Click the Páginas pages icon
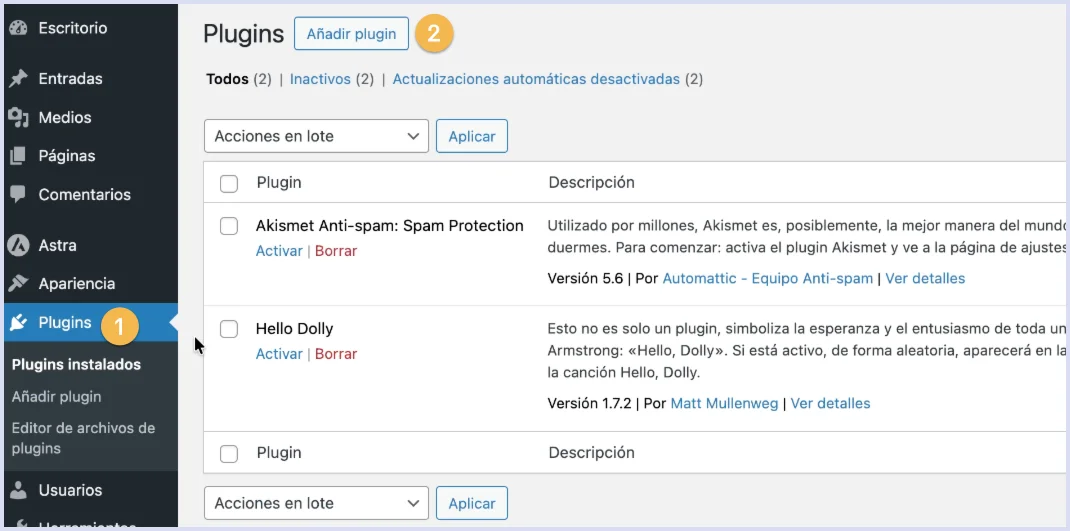The height and width of the screenshot is (531, 1070). tap(18, 156)
